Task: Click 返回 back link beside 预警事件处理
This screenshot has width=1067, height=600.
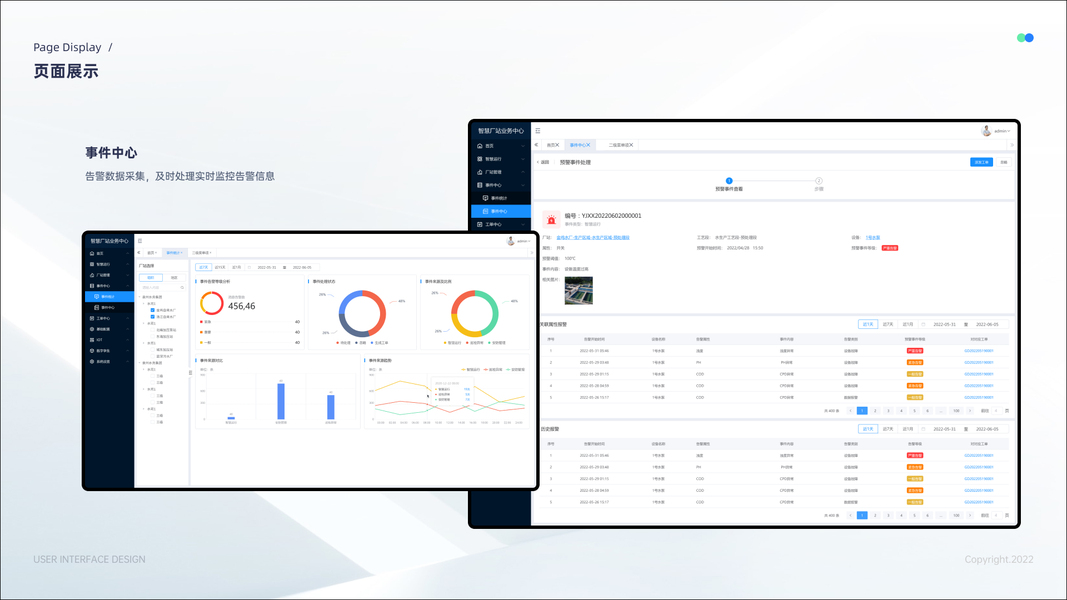Action: [x=543, y=163]
